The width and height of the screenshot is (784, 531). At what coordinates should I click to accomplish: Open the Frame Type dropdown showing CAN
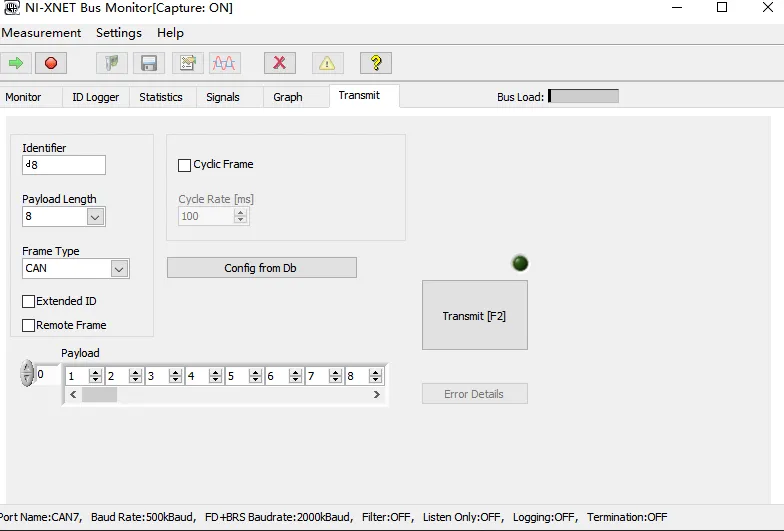click(119, 268)
